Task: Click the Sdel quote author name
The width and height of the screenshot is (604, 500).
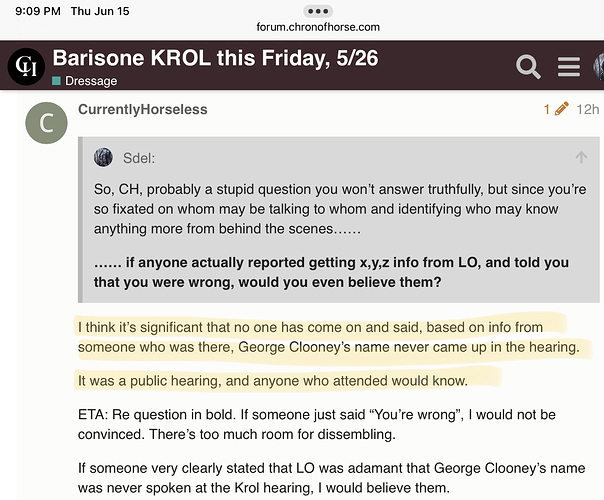Action: [x=139, y=158]
